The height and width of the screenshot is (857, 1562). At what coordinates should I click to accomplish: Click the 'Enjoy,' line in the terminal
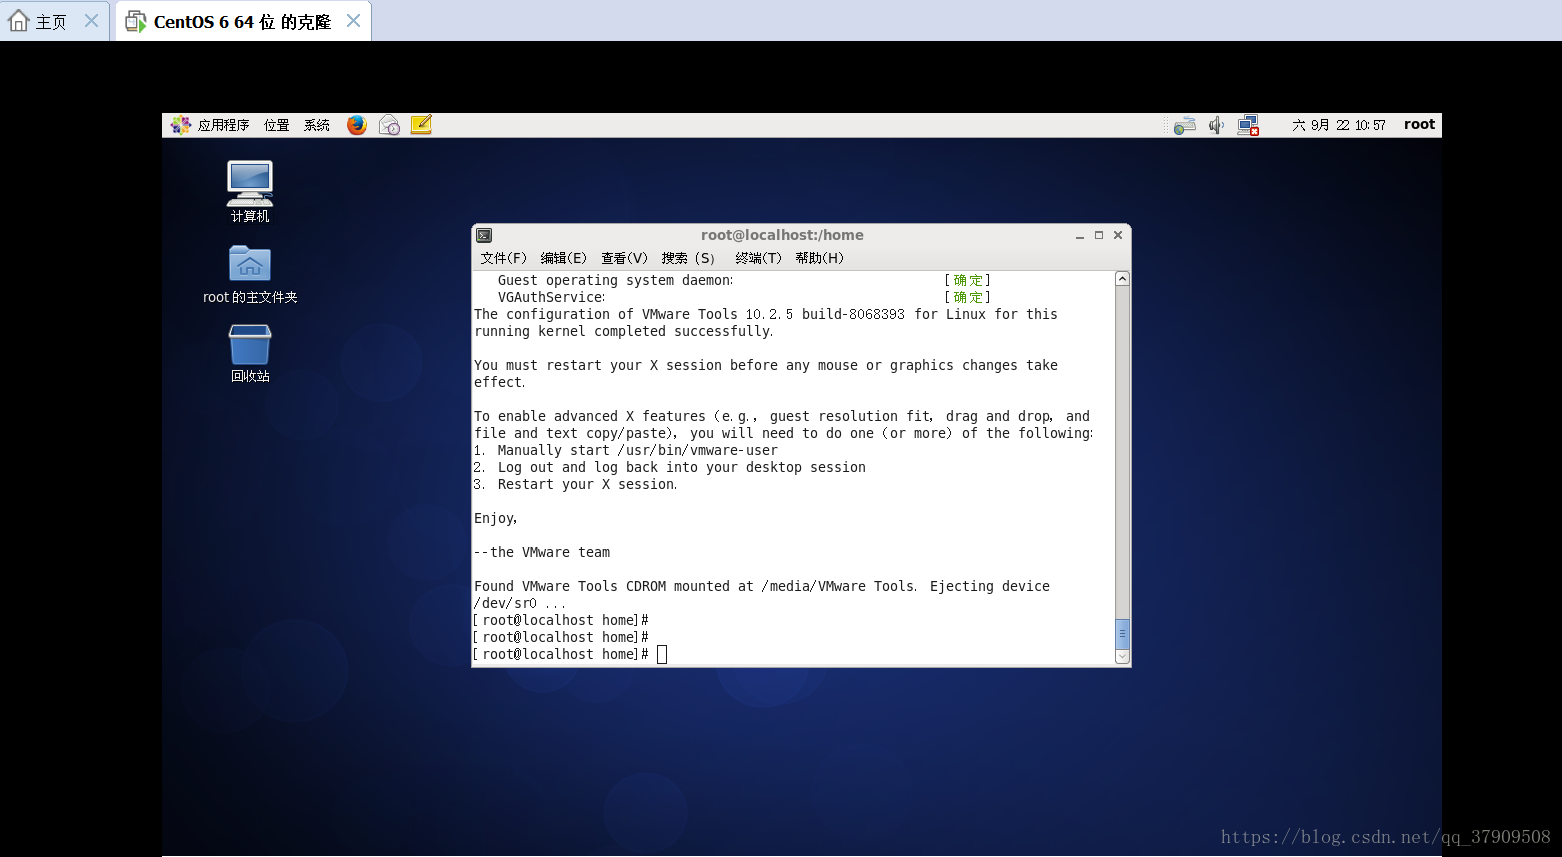[496, 518]
